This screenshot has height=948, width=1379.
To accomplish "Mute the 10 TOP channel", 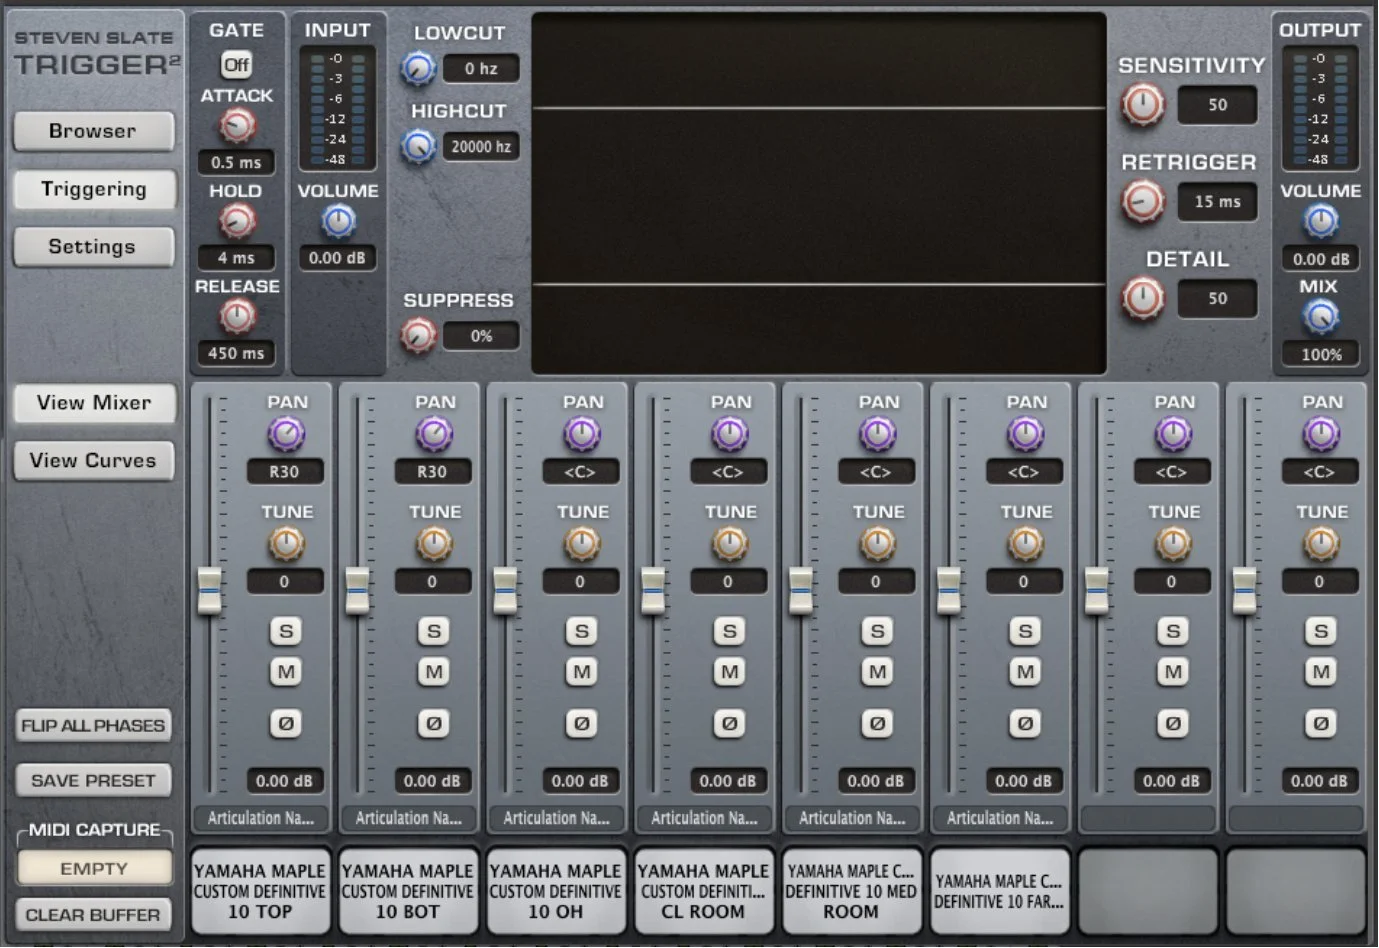I will point(286,672).
